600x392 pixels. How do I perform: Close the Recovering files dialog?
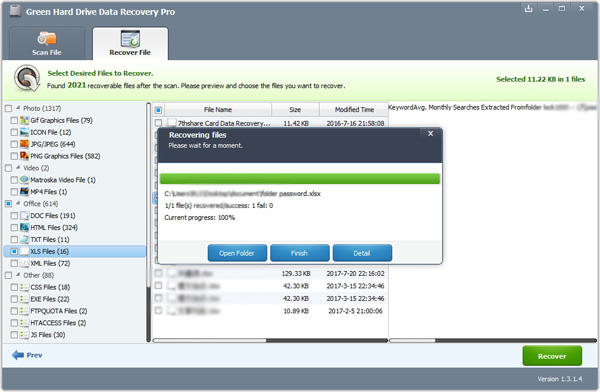430,133
